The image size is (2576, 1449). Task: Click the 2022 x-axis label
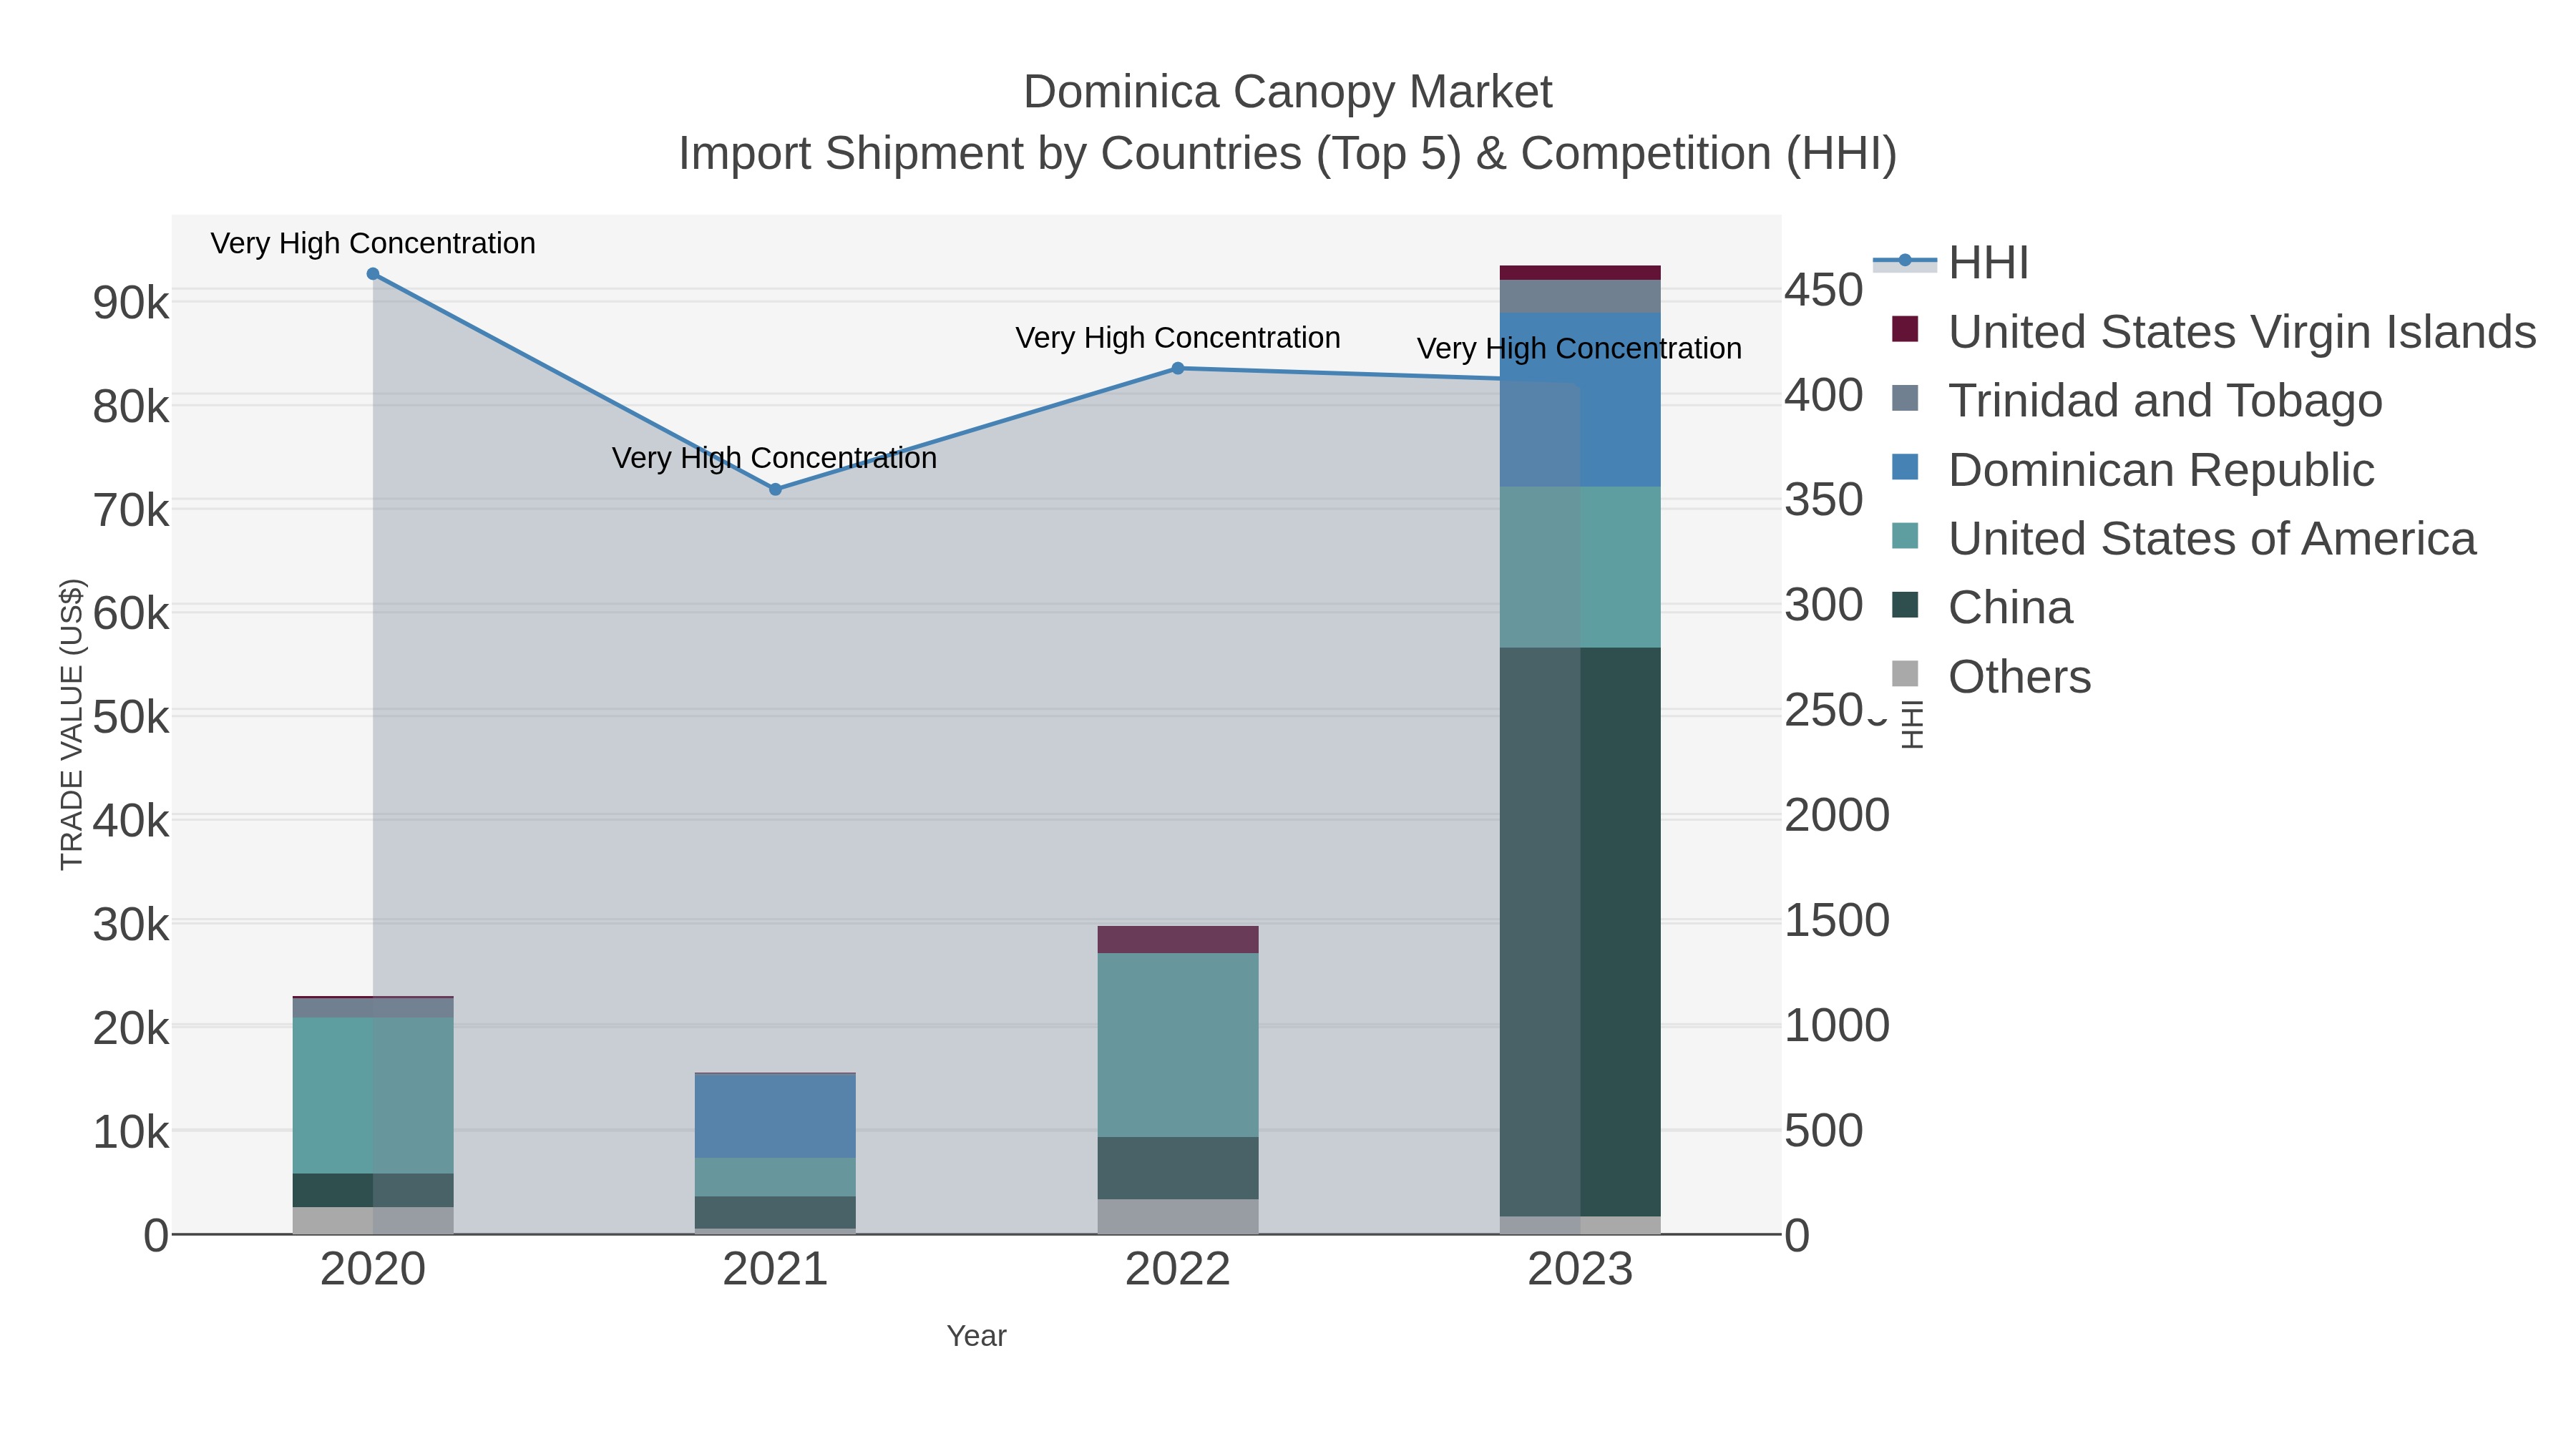click(x=1178, y=1270)
